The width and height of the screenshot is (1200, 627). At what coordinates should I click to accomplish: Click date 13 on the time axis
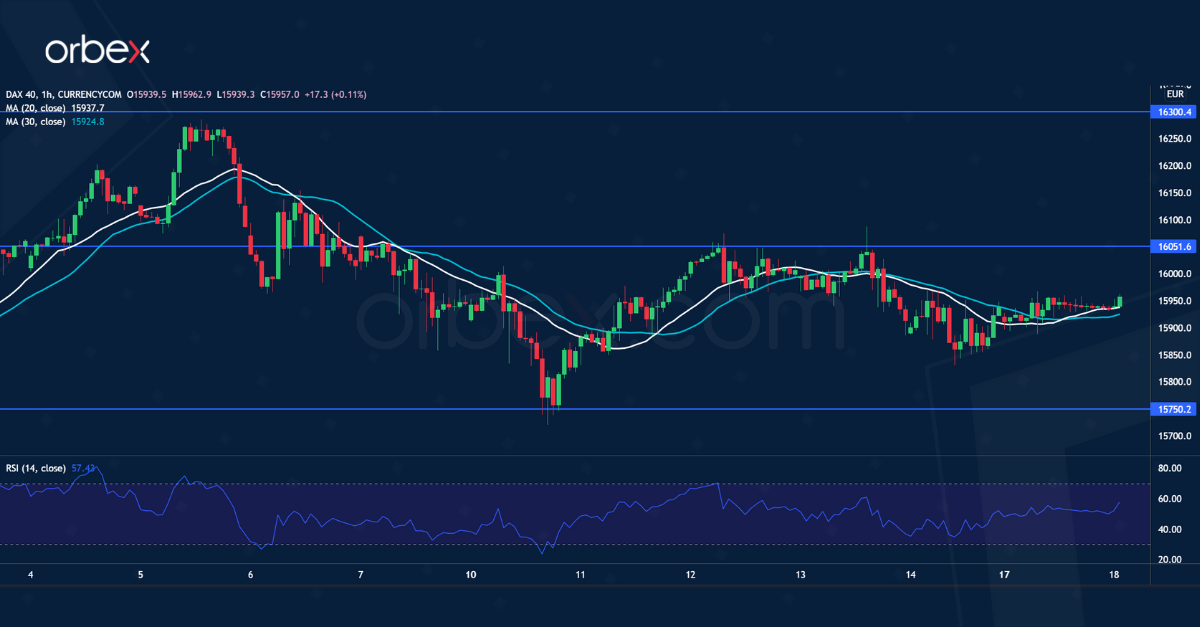click(x=800, y=575)
